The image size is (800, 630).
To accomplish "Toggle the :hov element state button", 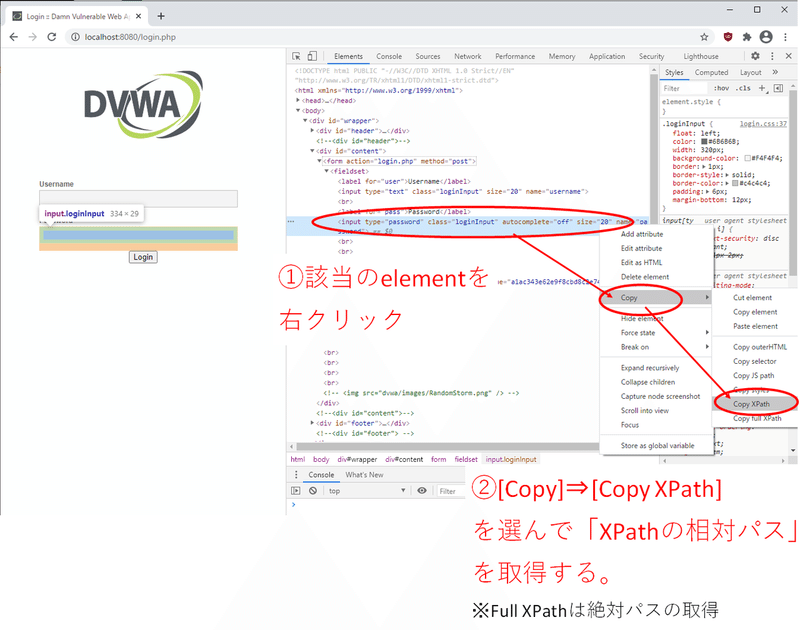I will (721, 88).
